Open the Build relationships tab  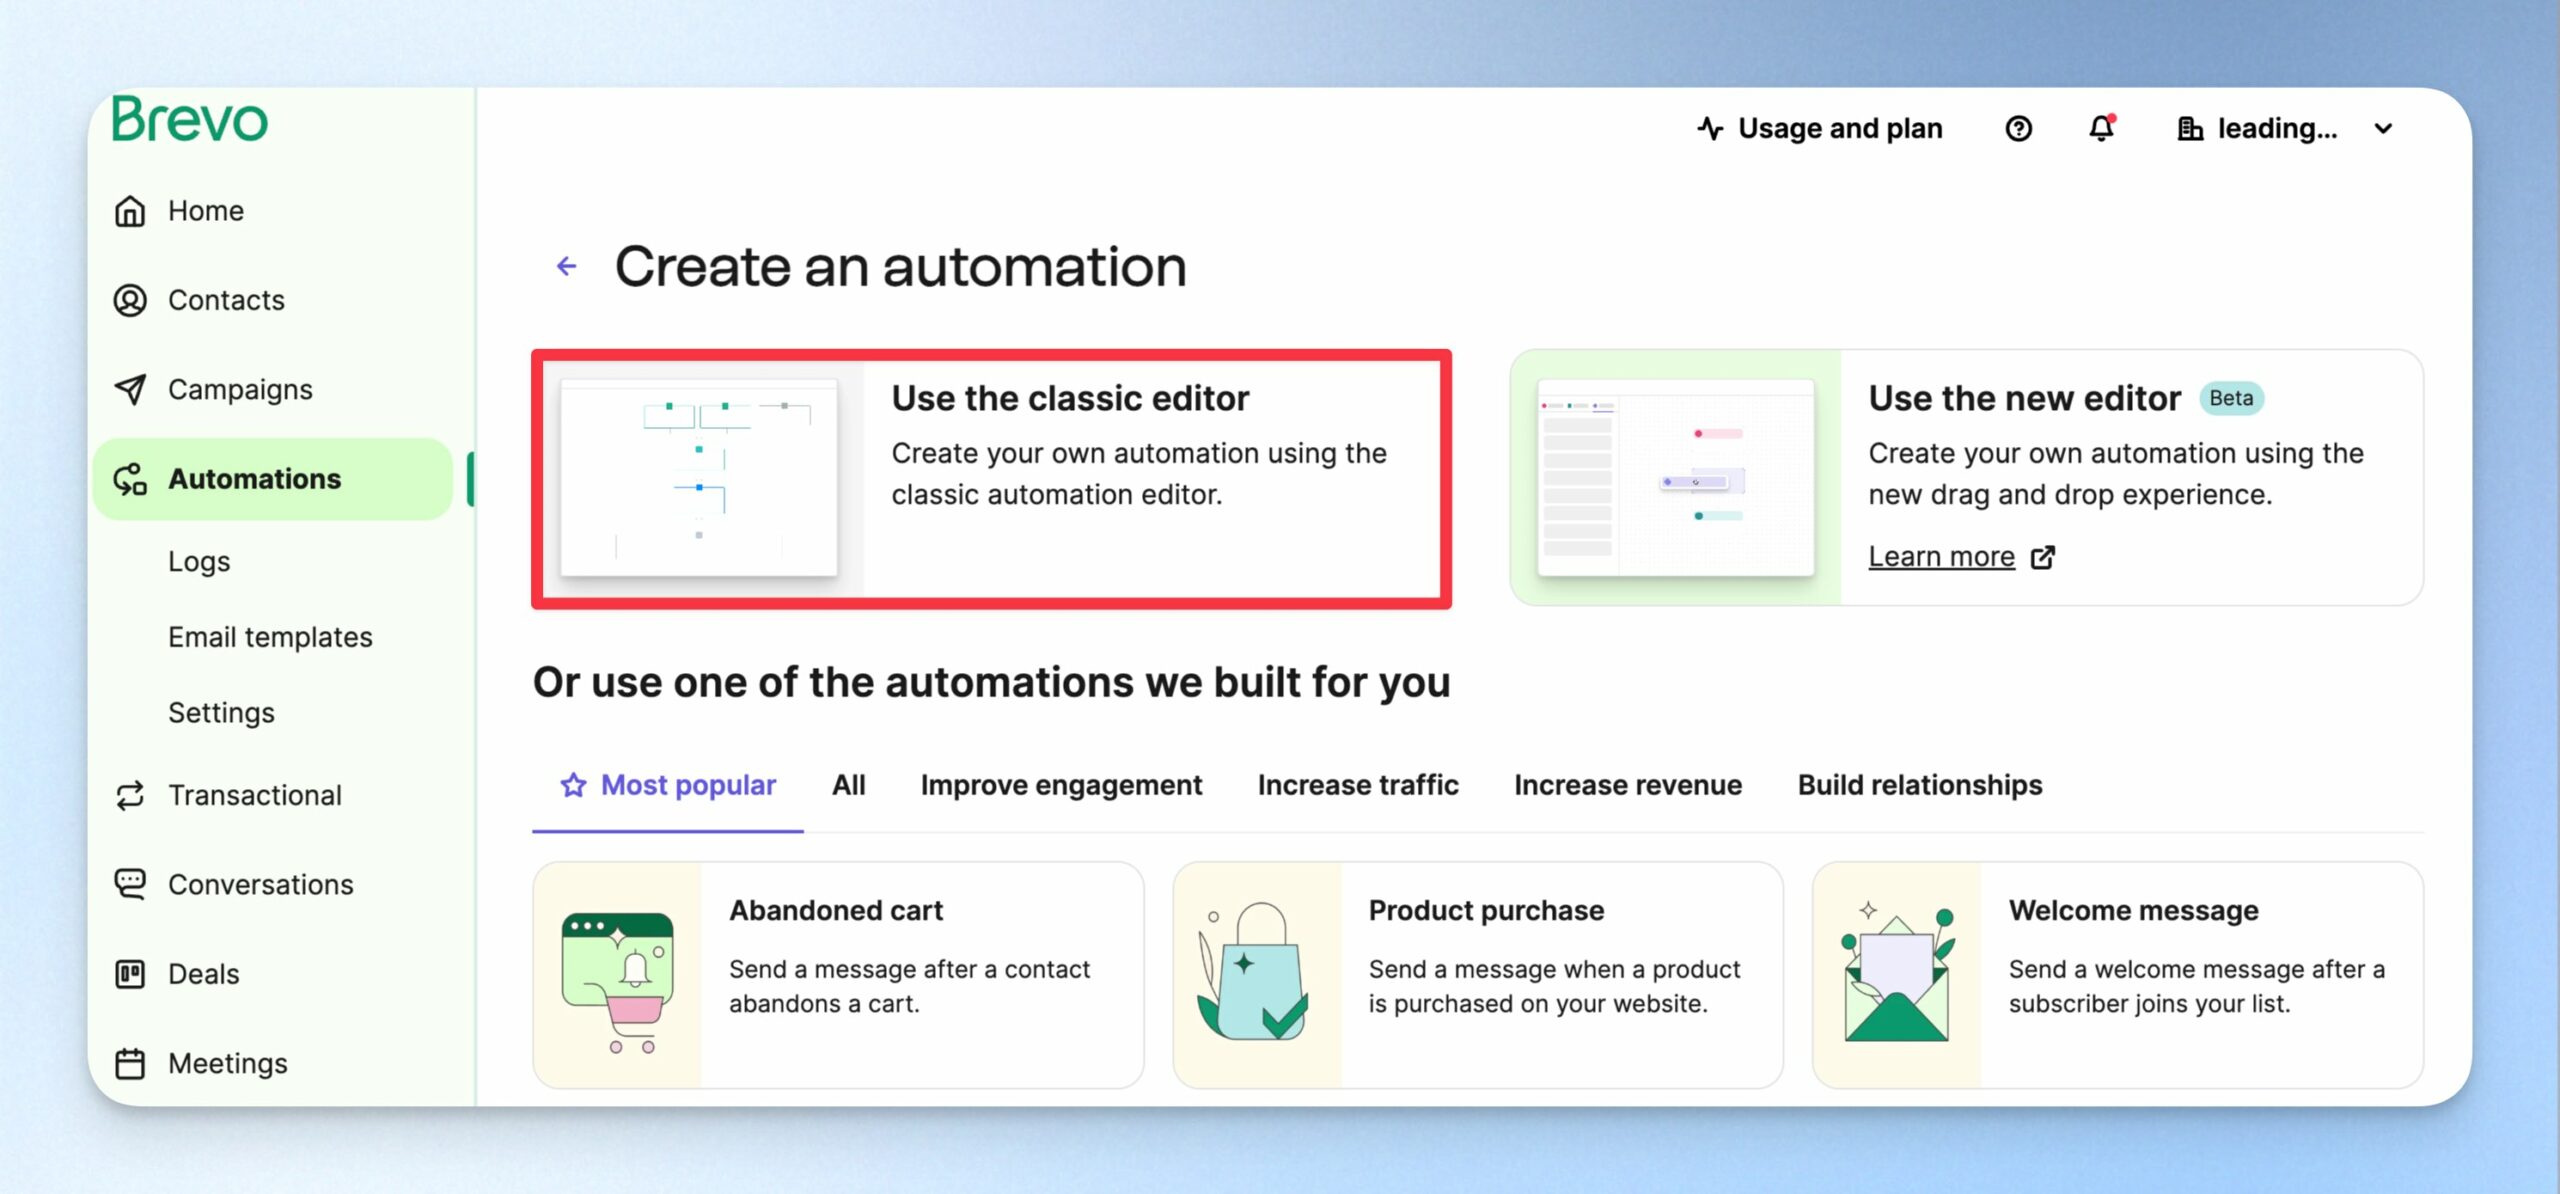pos(1920,785)
